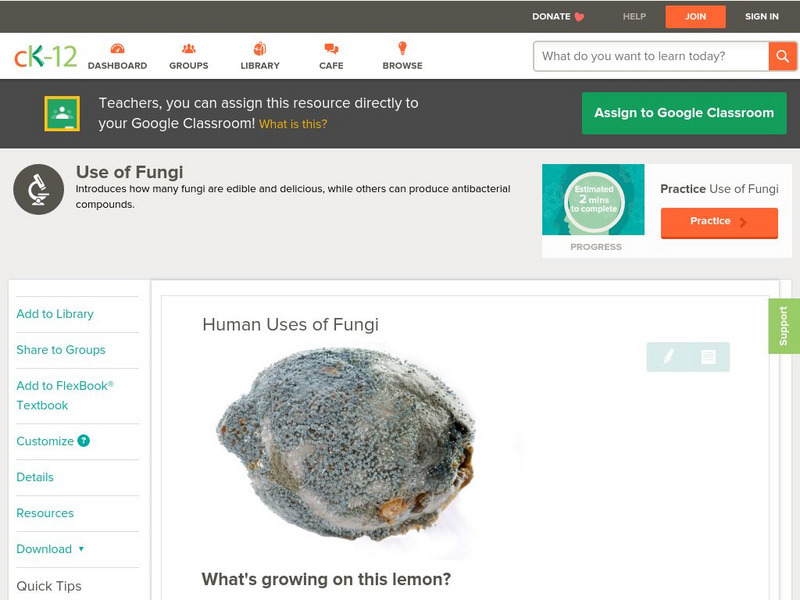Focus the 'What do you want to learn today?' search field
The width and height of the screenshot is (800, 600).
pyautogui.click(x=651, y=56)
